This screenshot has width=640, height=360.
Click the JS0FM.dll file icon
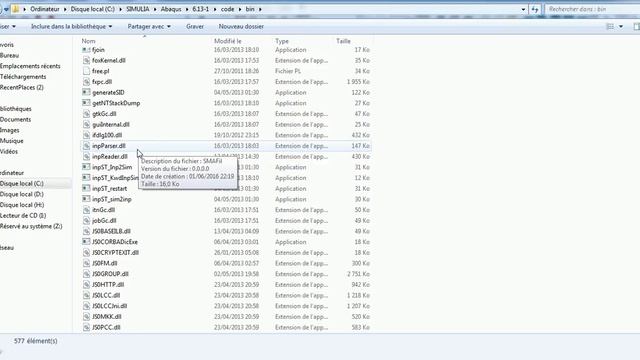click(86, 263)
